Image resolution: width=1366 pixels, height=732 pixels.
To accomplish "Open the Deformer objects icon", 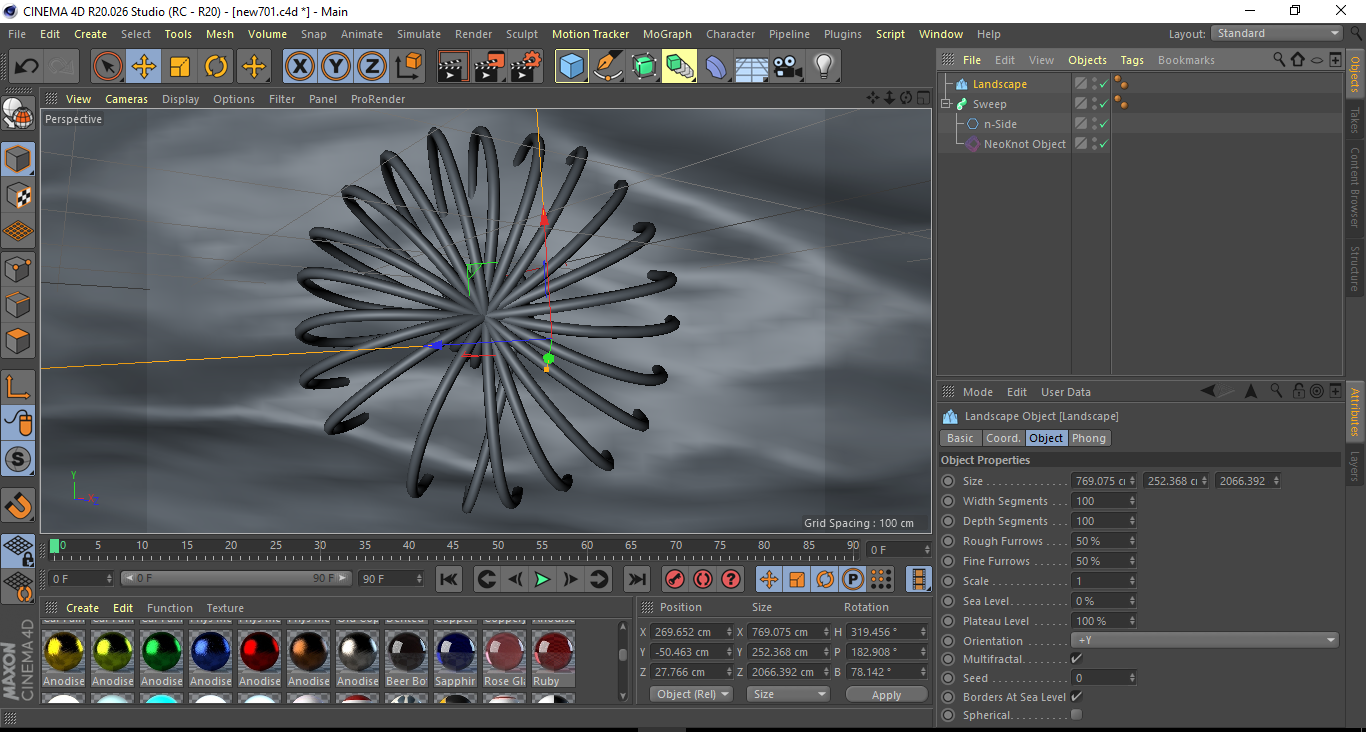I will click(x=716, y=67).
